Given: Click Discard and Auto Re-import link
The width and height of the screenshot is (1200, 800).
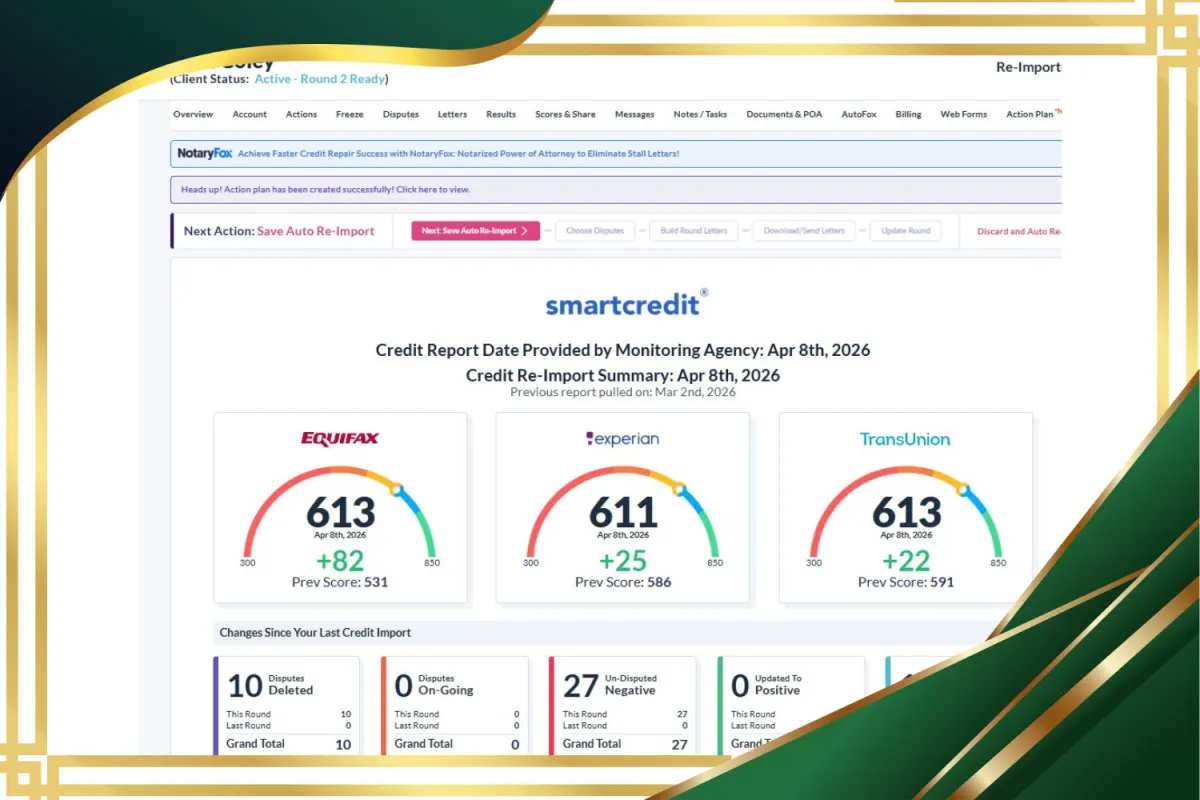Looking at the screenshot, I should click(1018, 231).
